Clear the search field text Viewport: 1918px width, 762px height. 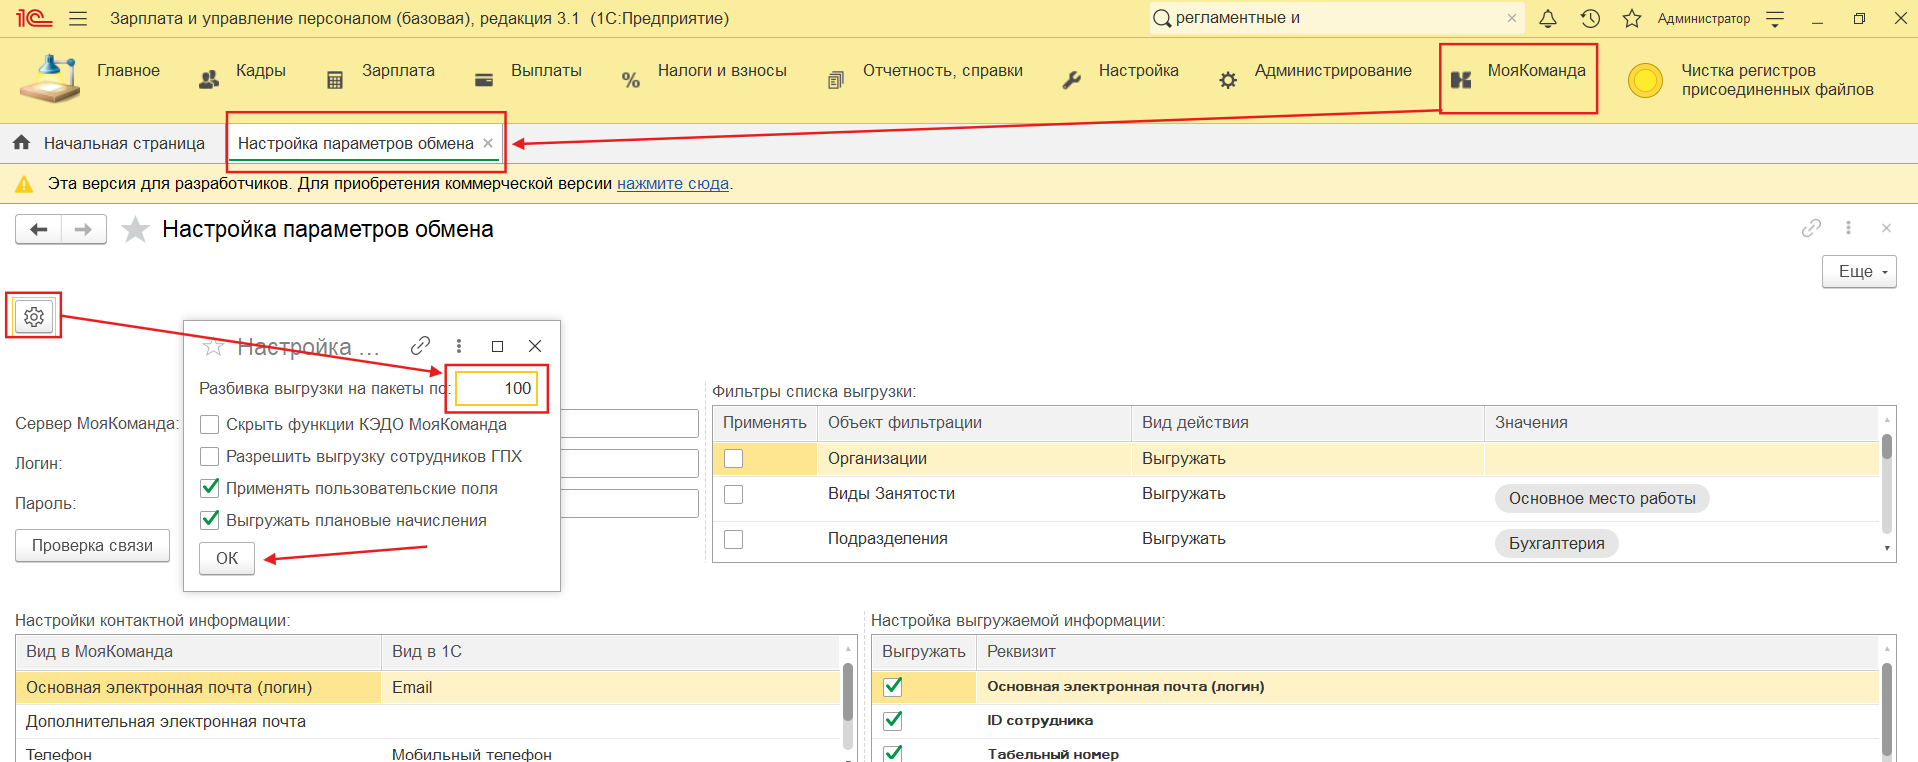(1512, 18)
